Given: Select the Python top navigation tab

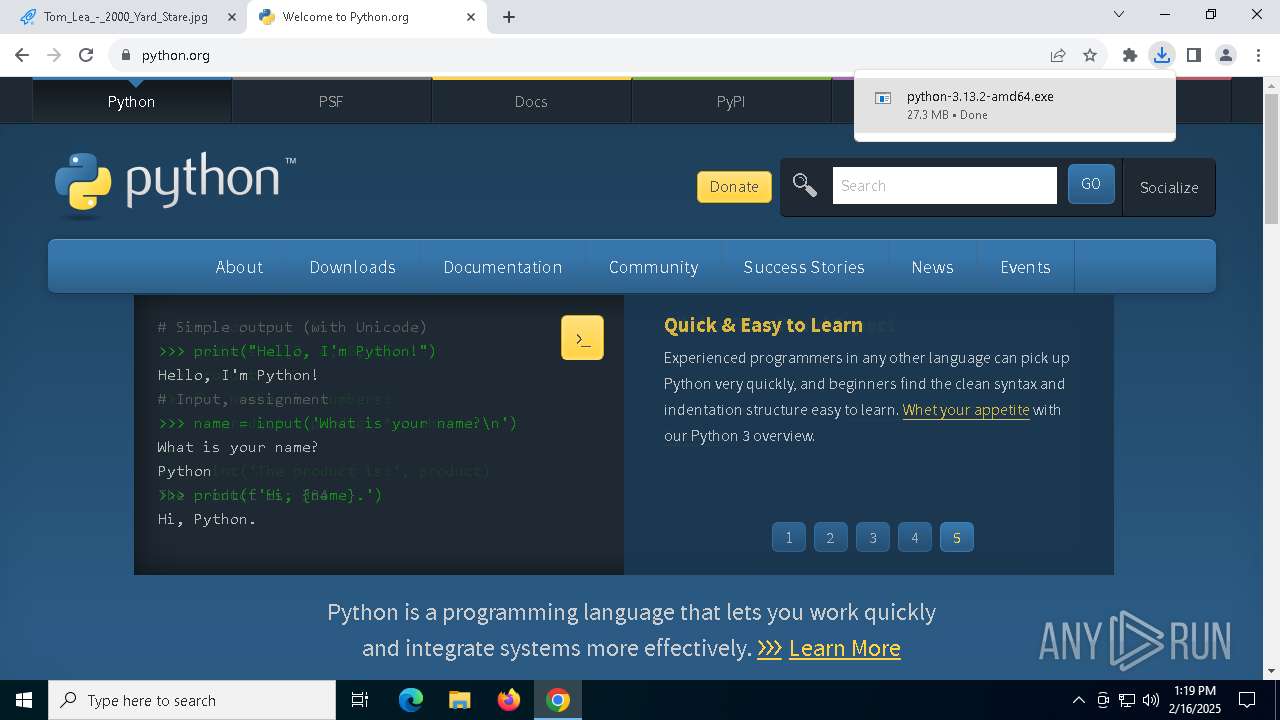Looking at the screenshot, I should (x=131, y=101).
